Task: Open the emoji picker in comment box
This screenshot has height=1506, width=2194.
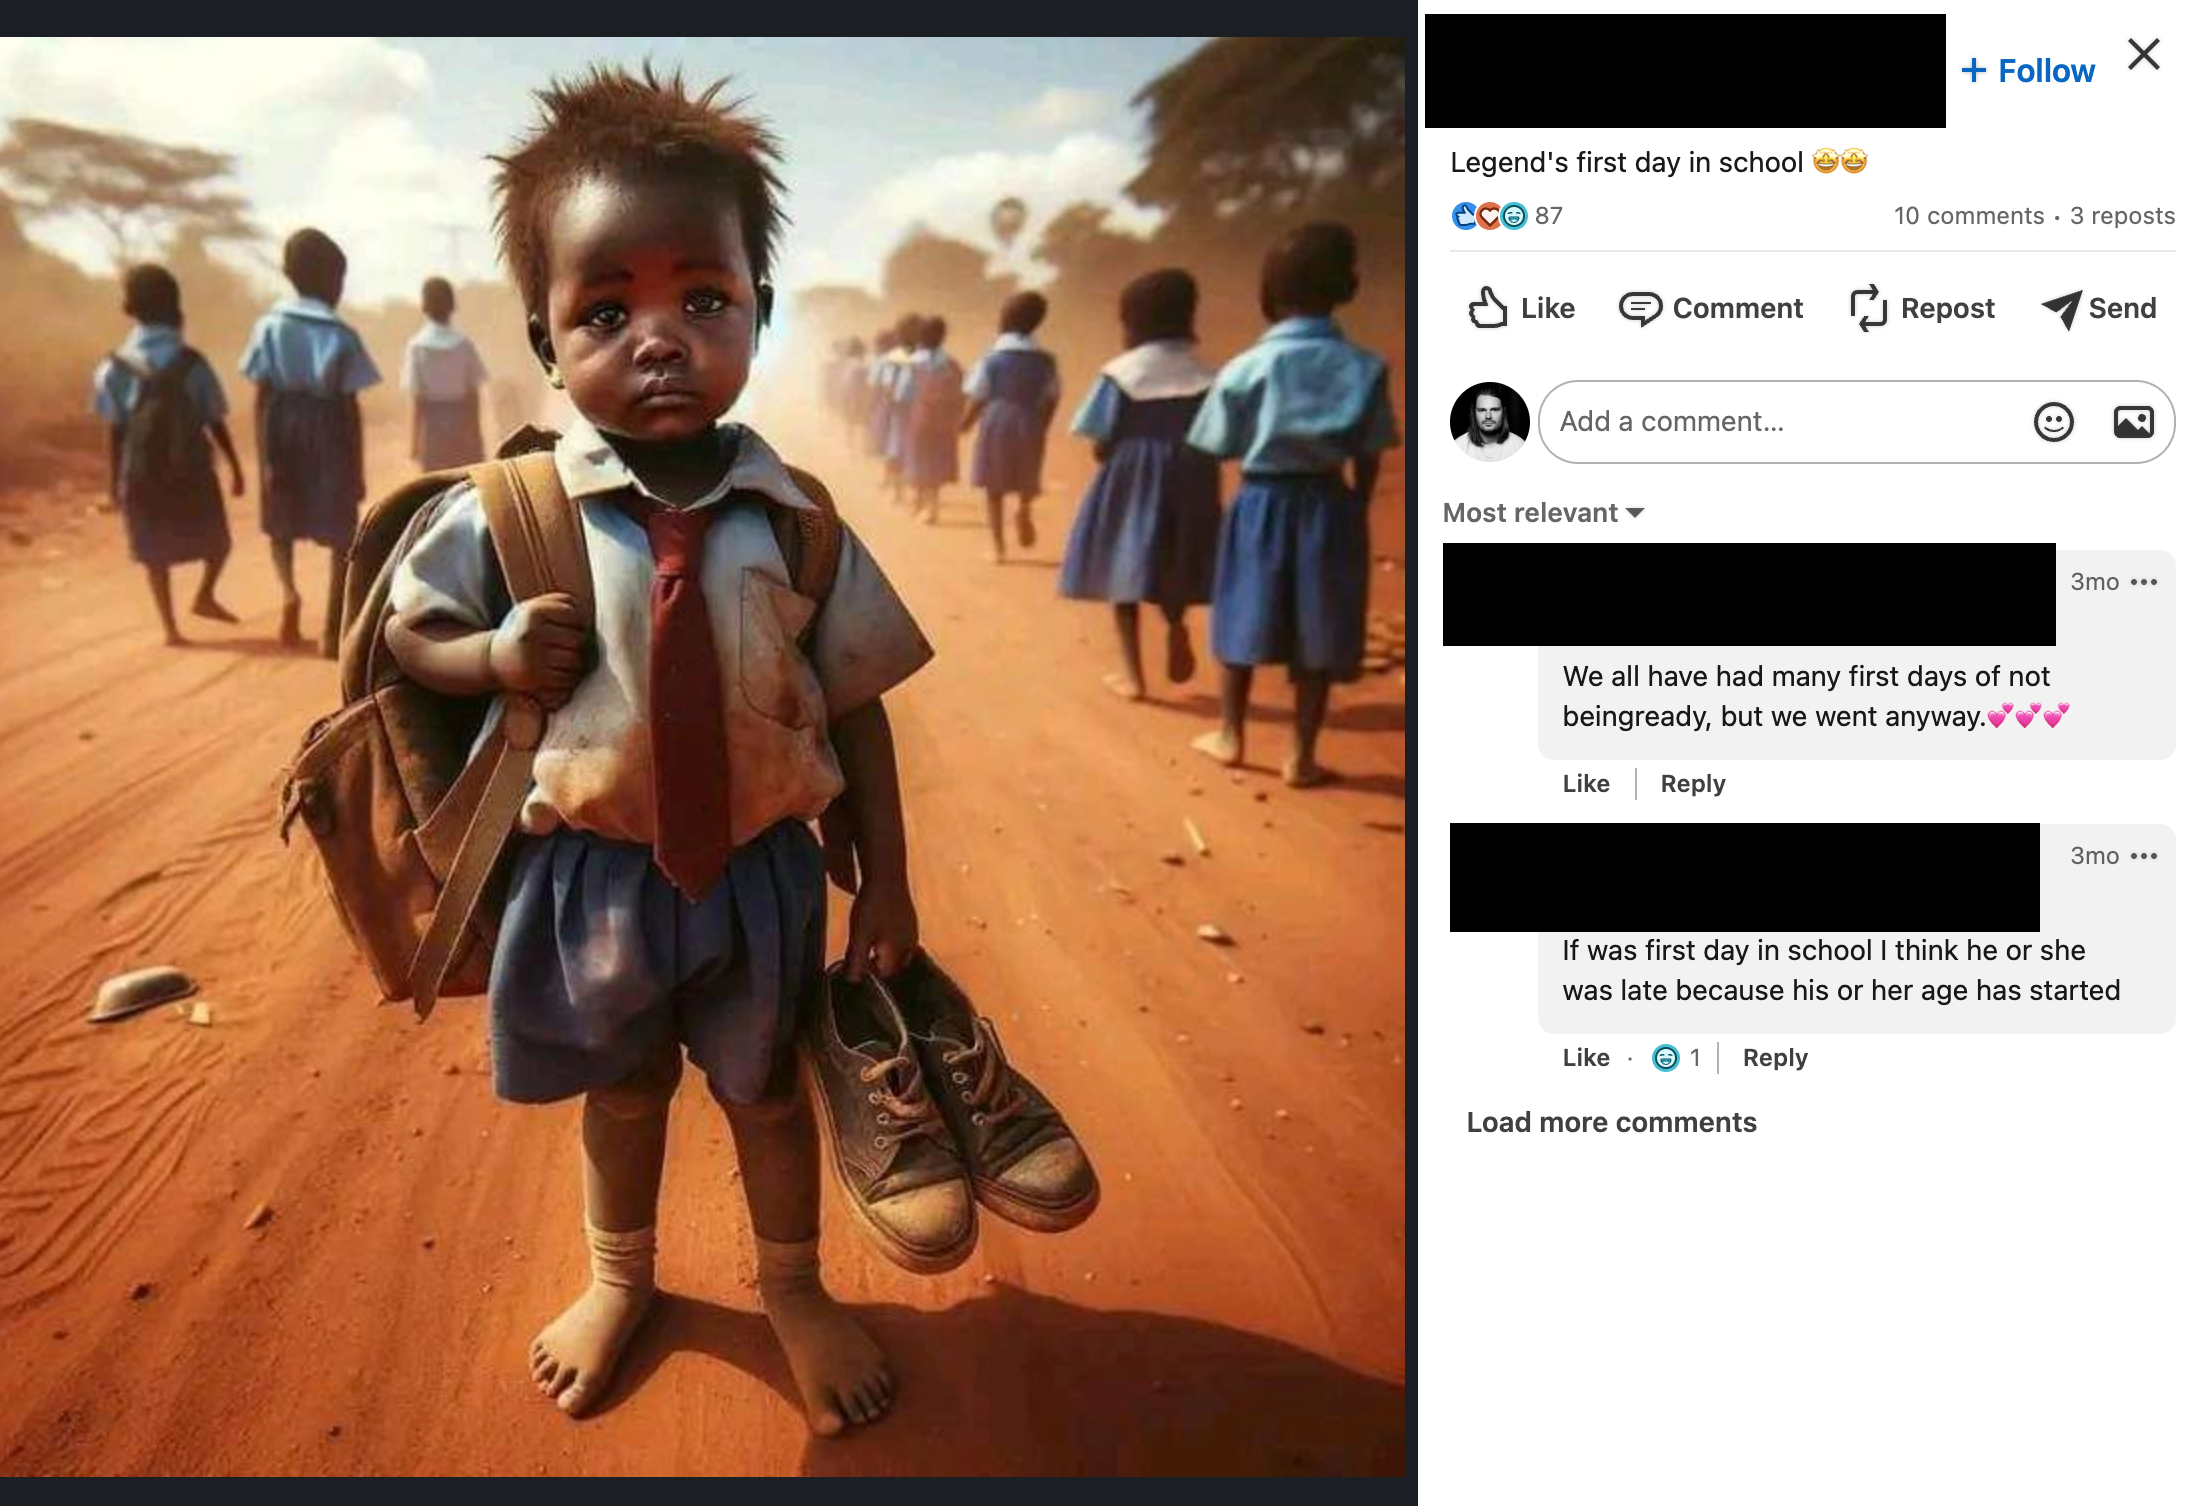Action: pyautogui.click(x=2053, y=422)
